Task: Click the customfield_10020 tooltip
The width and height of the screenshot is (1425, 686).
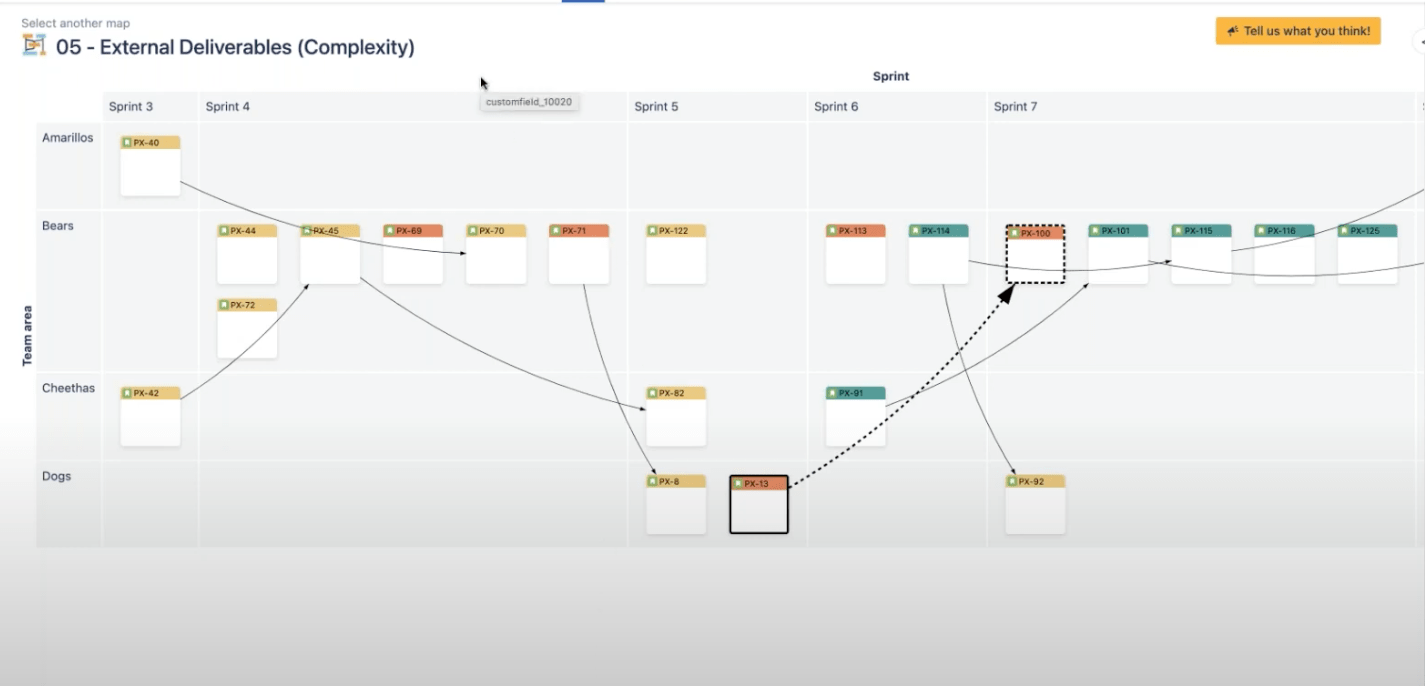Action: 529,102
